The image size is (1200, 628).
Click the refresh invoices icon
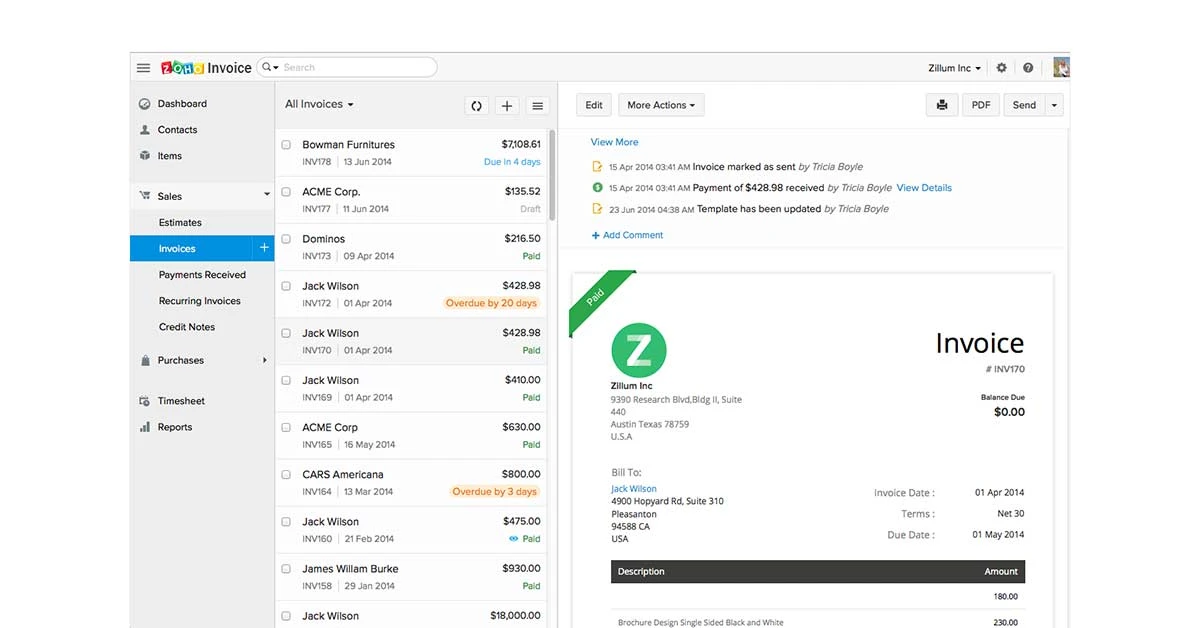(476, 105)
